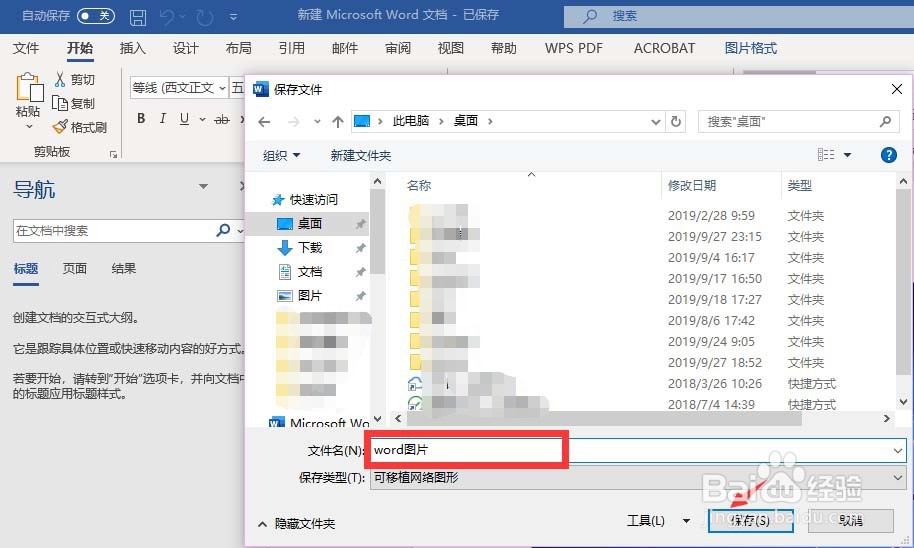
Task: Click the 保存(S) button
Action: [x=751, y=520]
